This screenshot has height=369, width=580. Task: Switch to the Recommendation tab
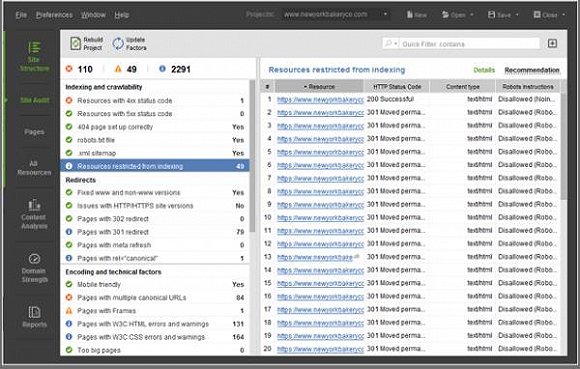532,70
